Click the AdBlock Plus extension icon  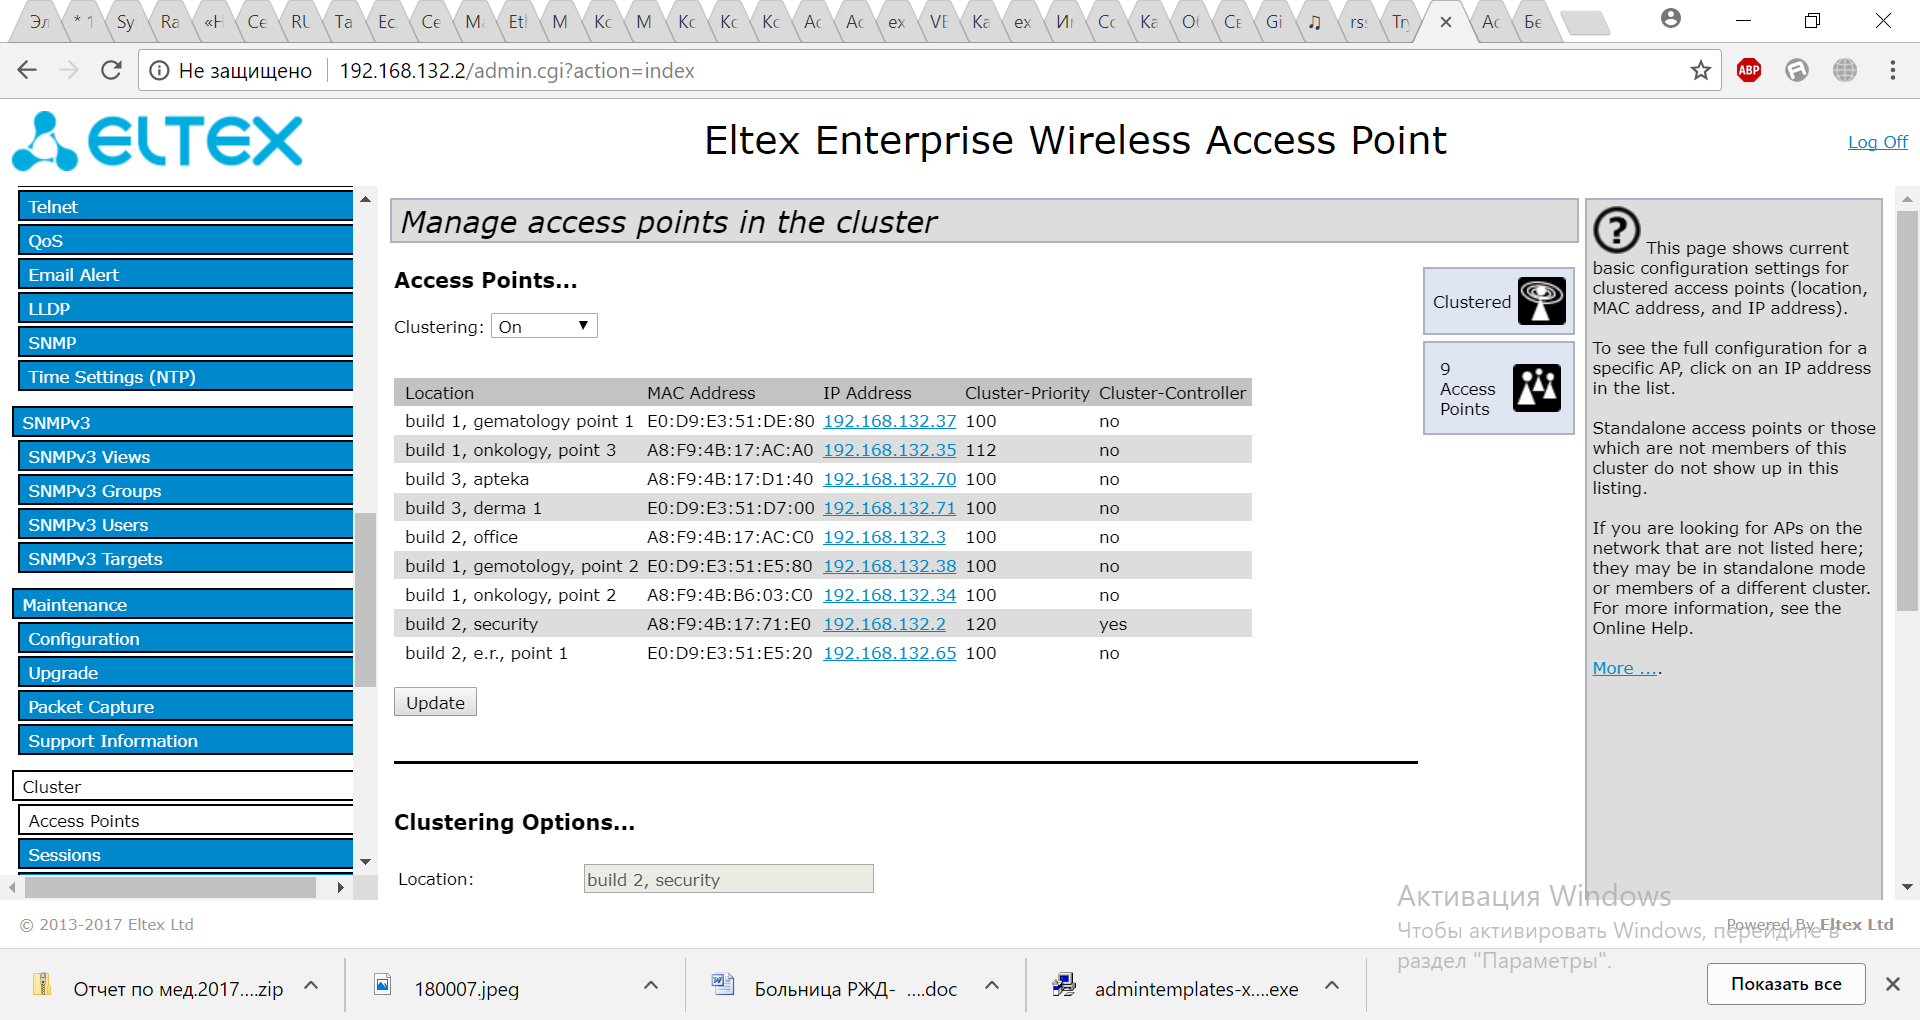tap(1748, 70)
